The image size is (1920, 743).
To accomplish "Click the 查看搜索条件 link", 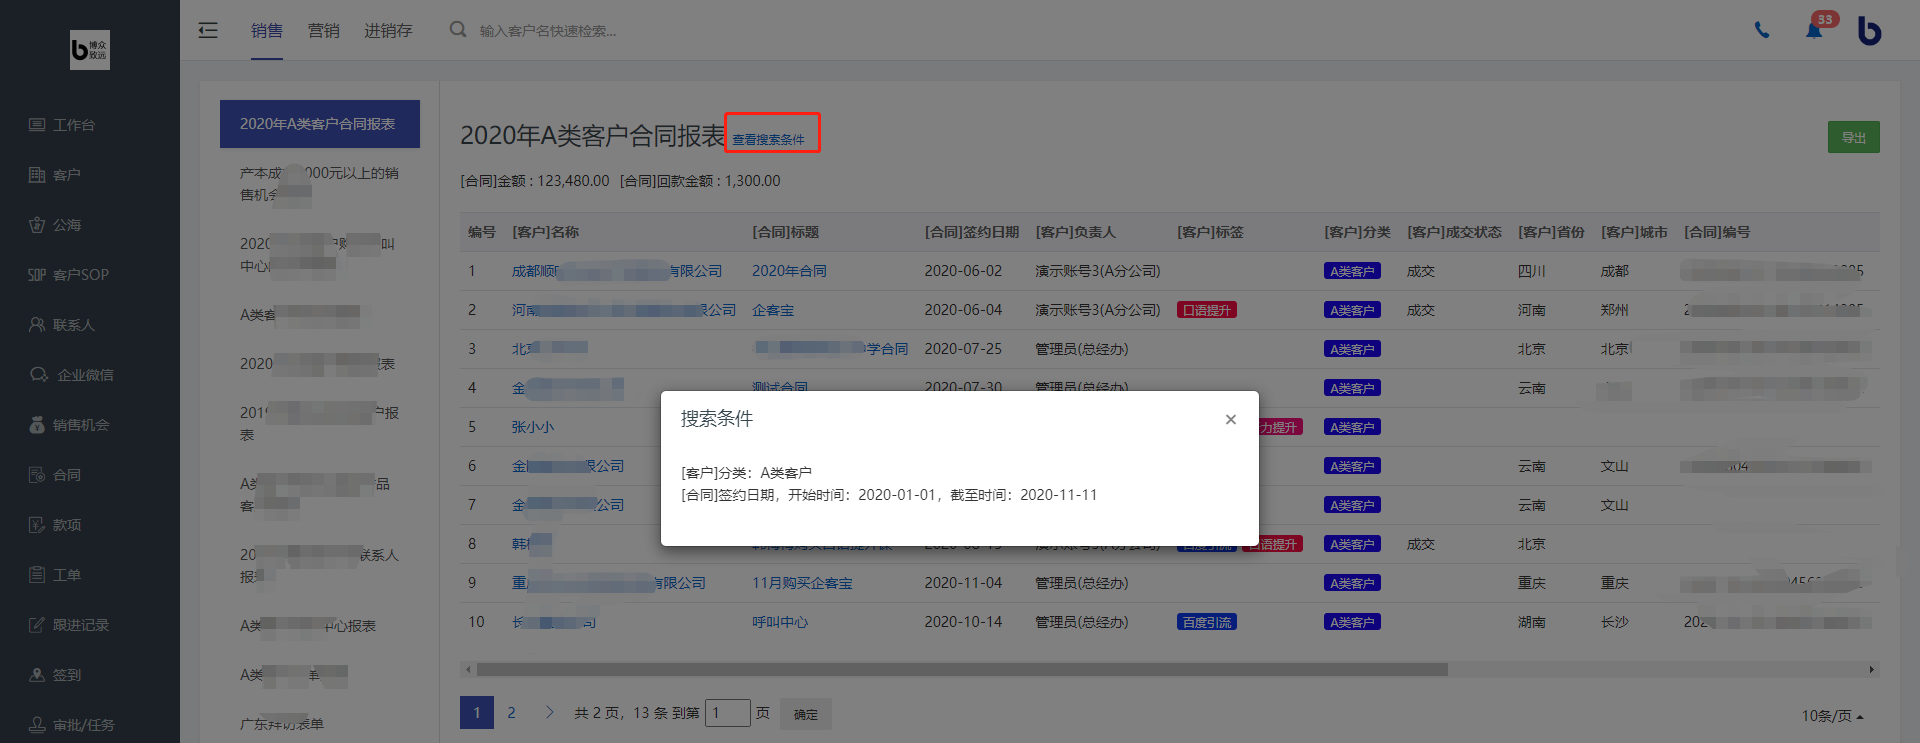I will [x=768, y=139].
